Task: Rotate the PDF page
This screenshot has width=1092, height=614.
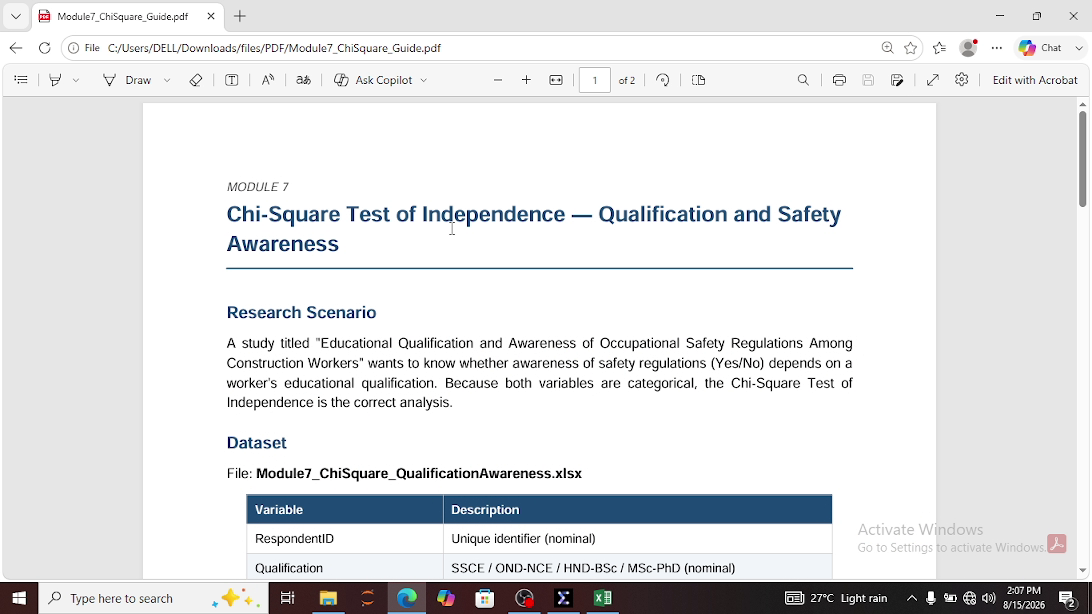Action: coord(663,80)
